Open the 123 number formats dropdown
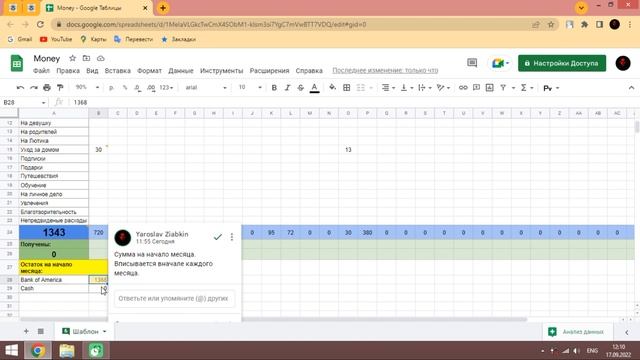 click(x=166, y=88)
